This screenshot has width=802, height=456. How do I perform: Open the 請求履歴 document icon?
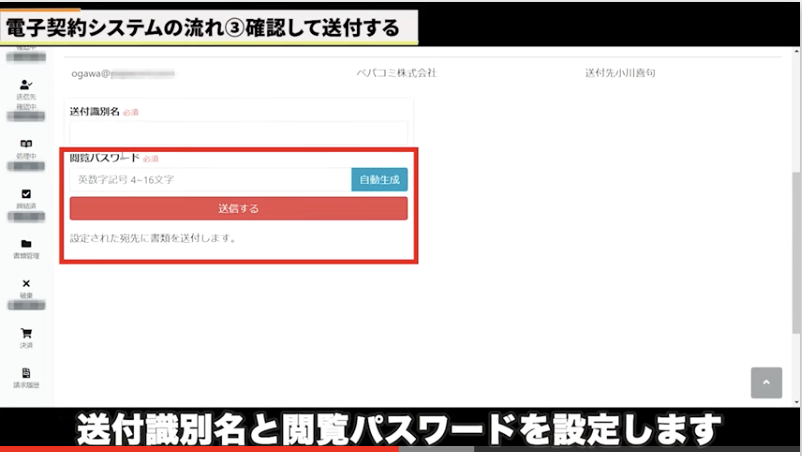tap(26, 374)
